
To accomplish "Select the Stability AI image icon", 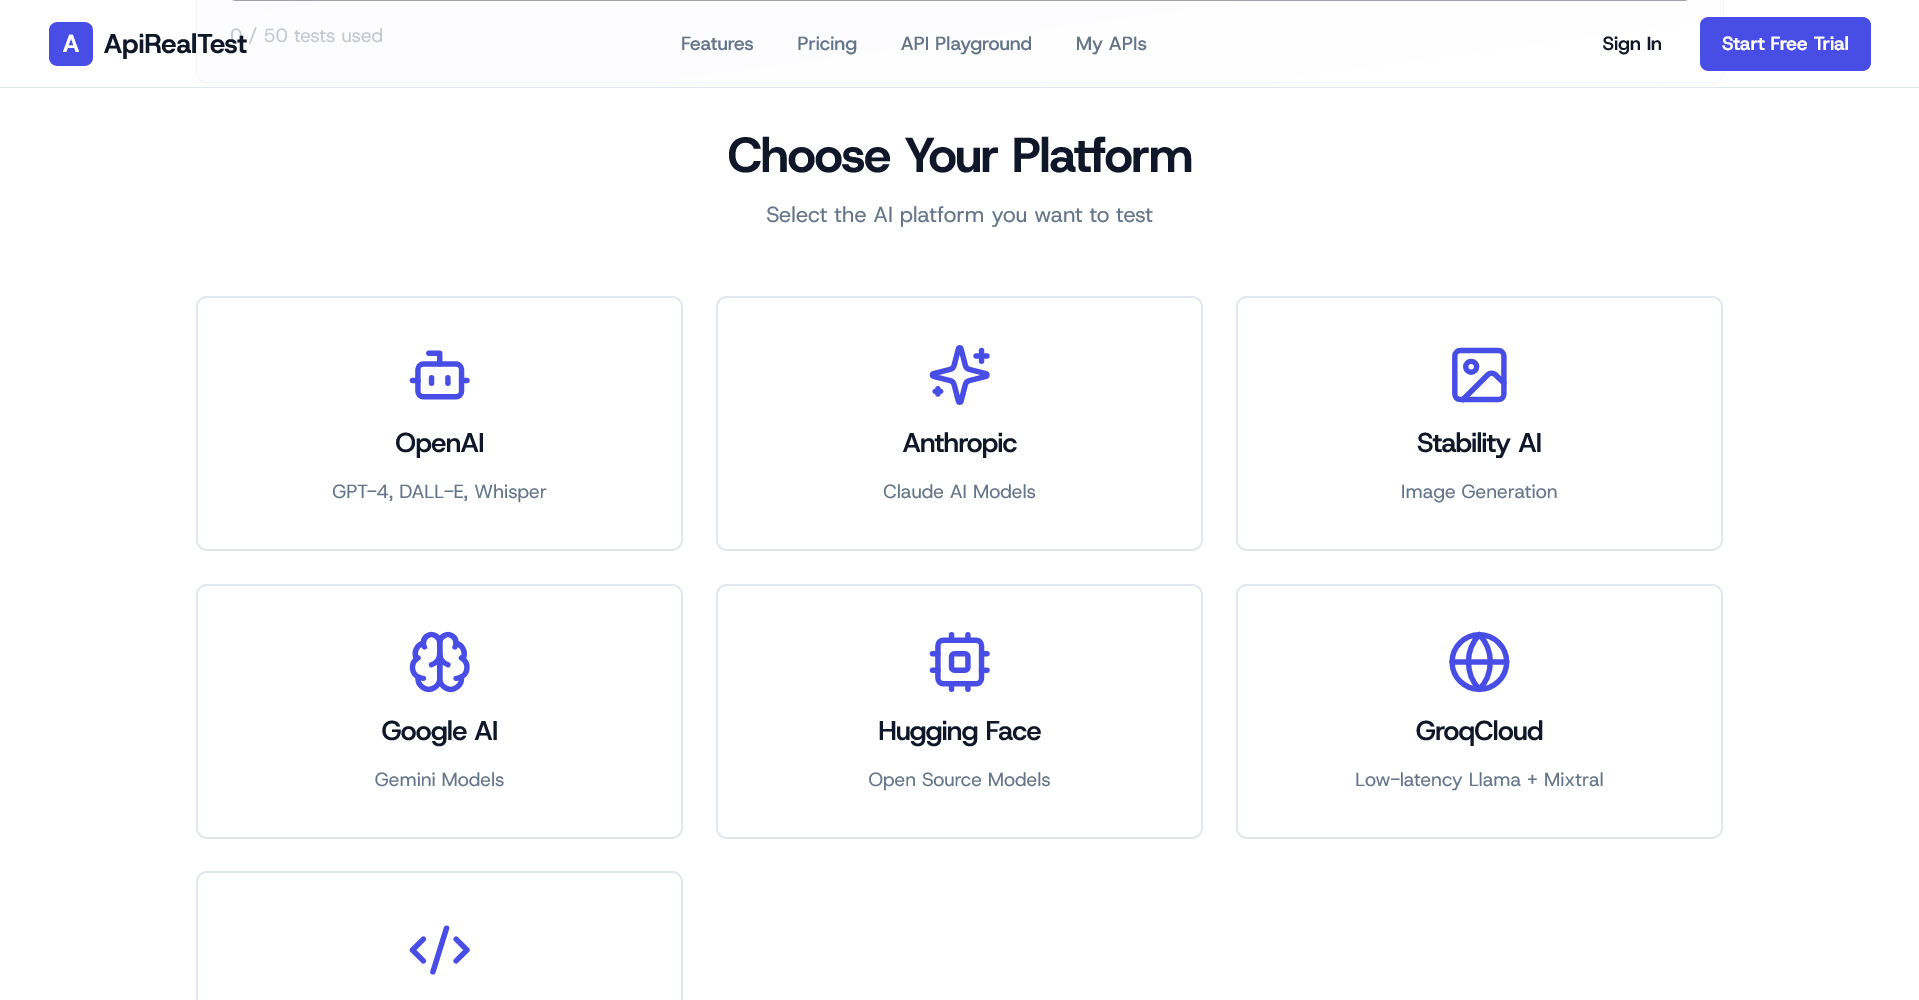I will [1479, 375].
